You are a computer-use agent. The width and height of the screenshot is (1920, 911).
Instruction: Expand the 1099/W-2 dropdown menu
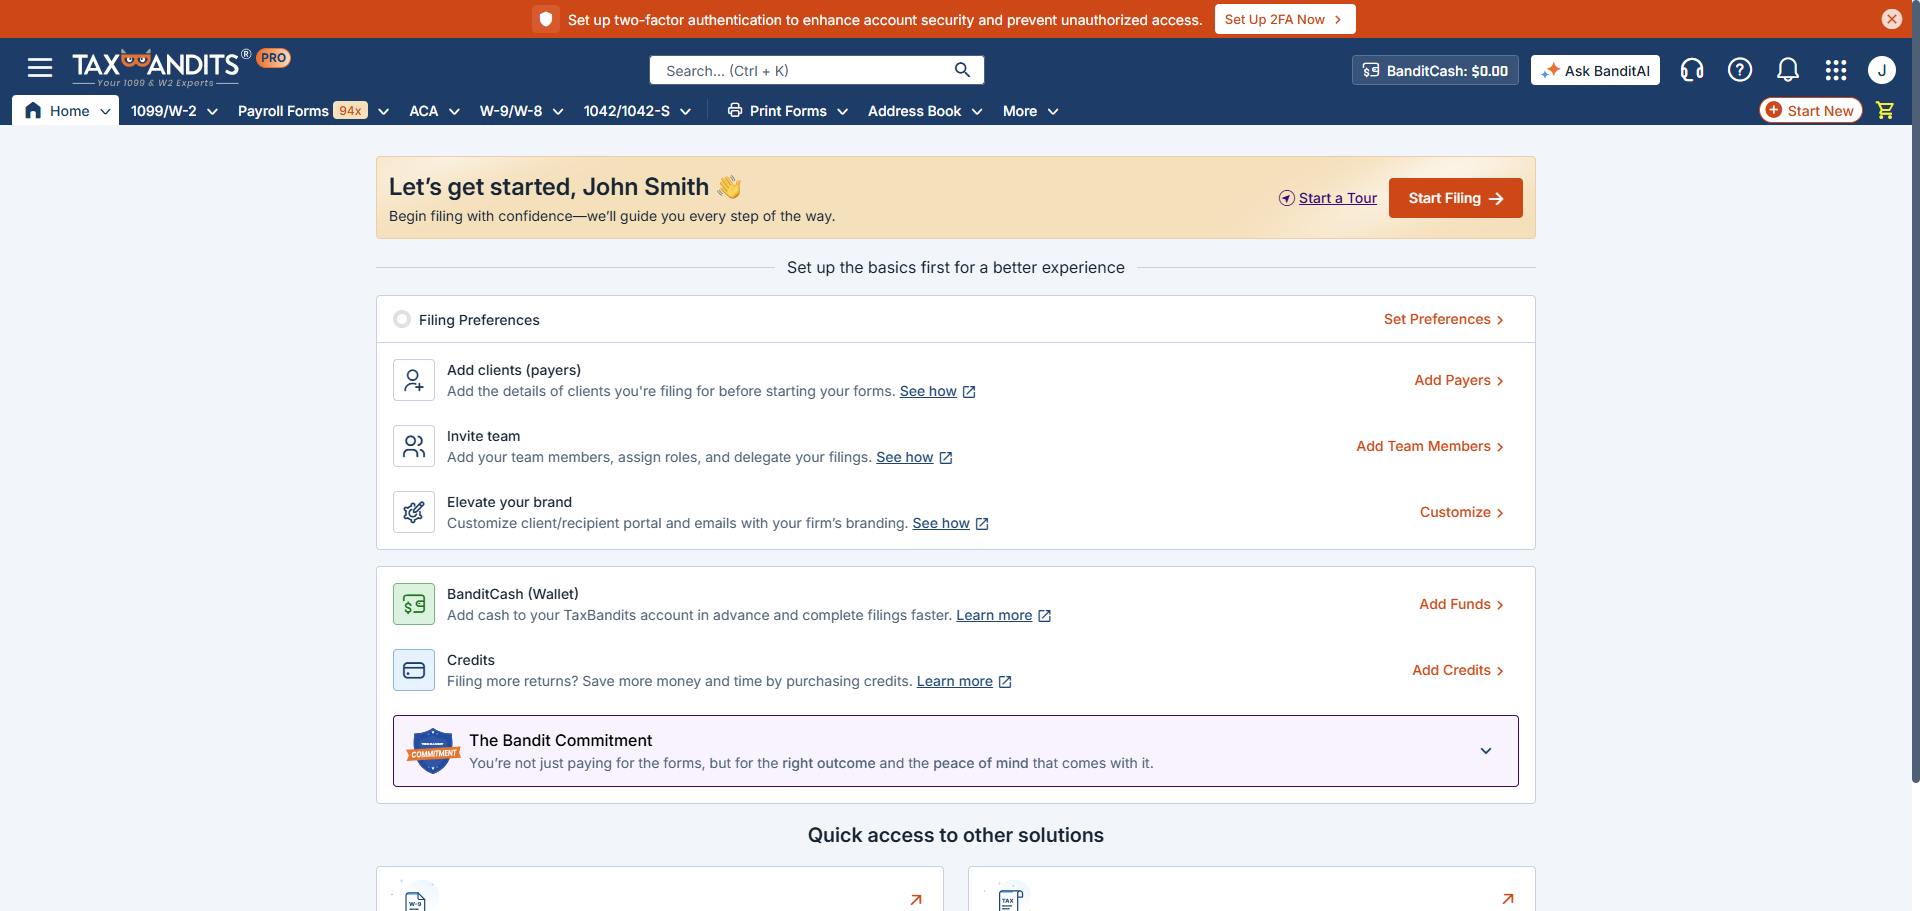pyautogui.click(x=174, y=111)
